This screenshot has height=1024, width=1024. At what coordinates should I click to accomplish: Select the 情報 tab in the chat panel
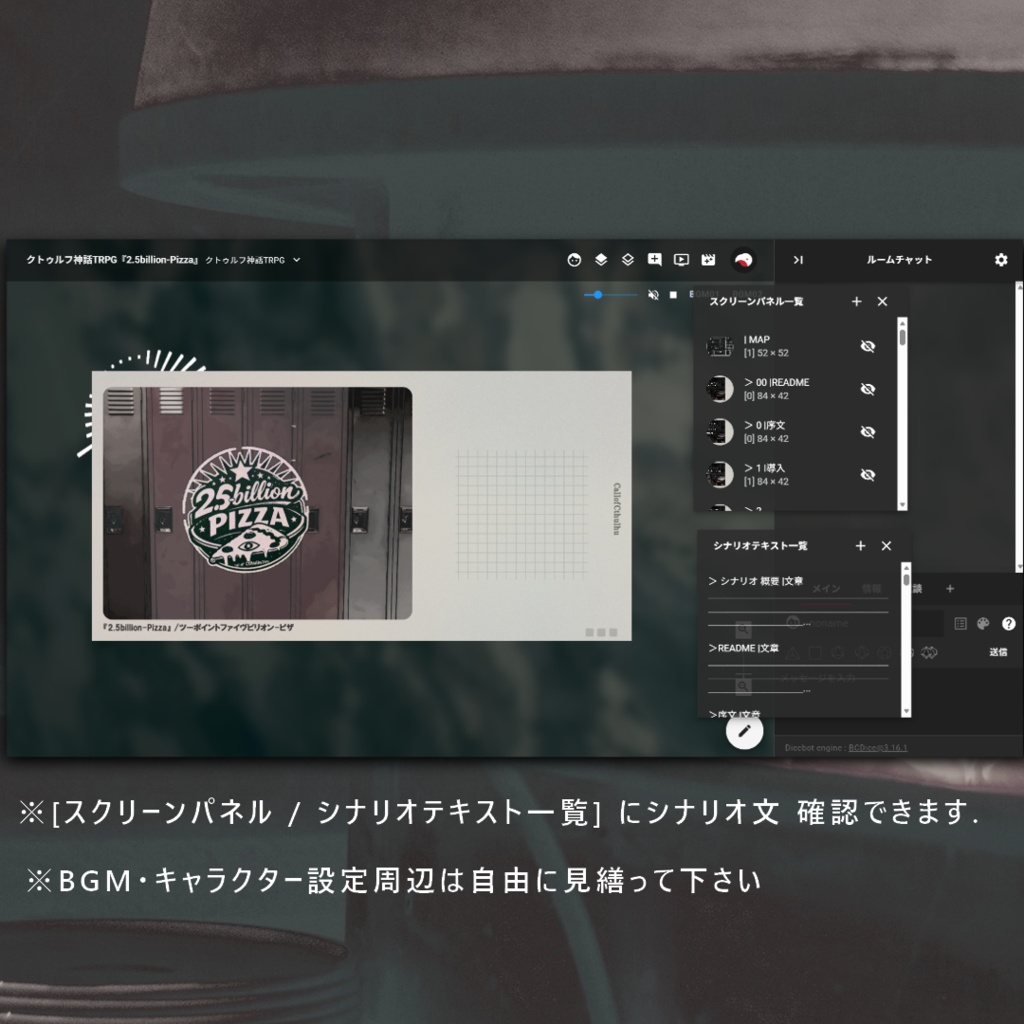tap(872, 589)
